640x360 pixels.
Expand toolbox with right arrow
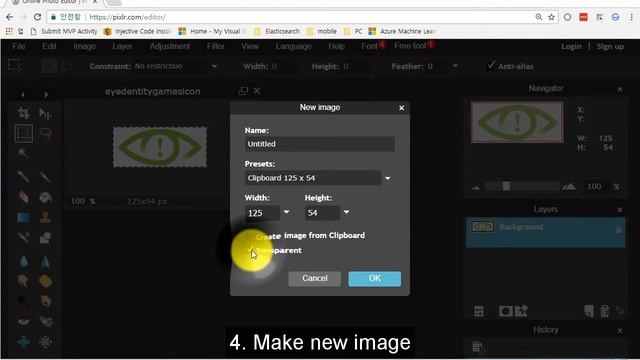[46, 95]
